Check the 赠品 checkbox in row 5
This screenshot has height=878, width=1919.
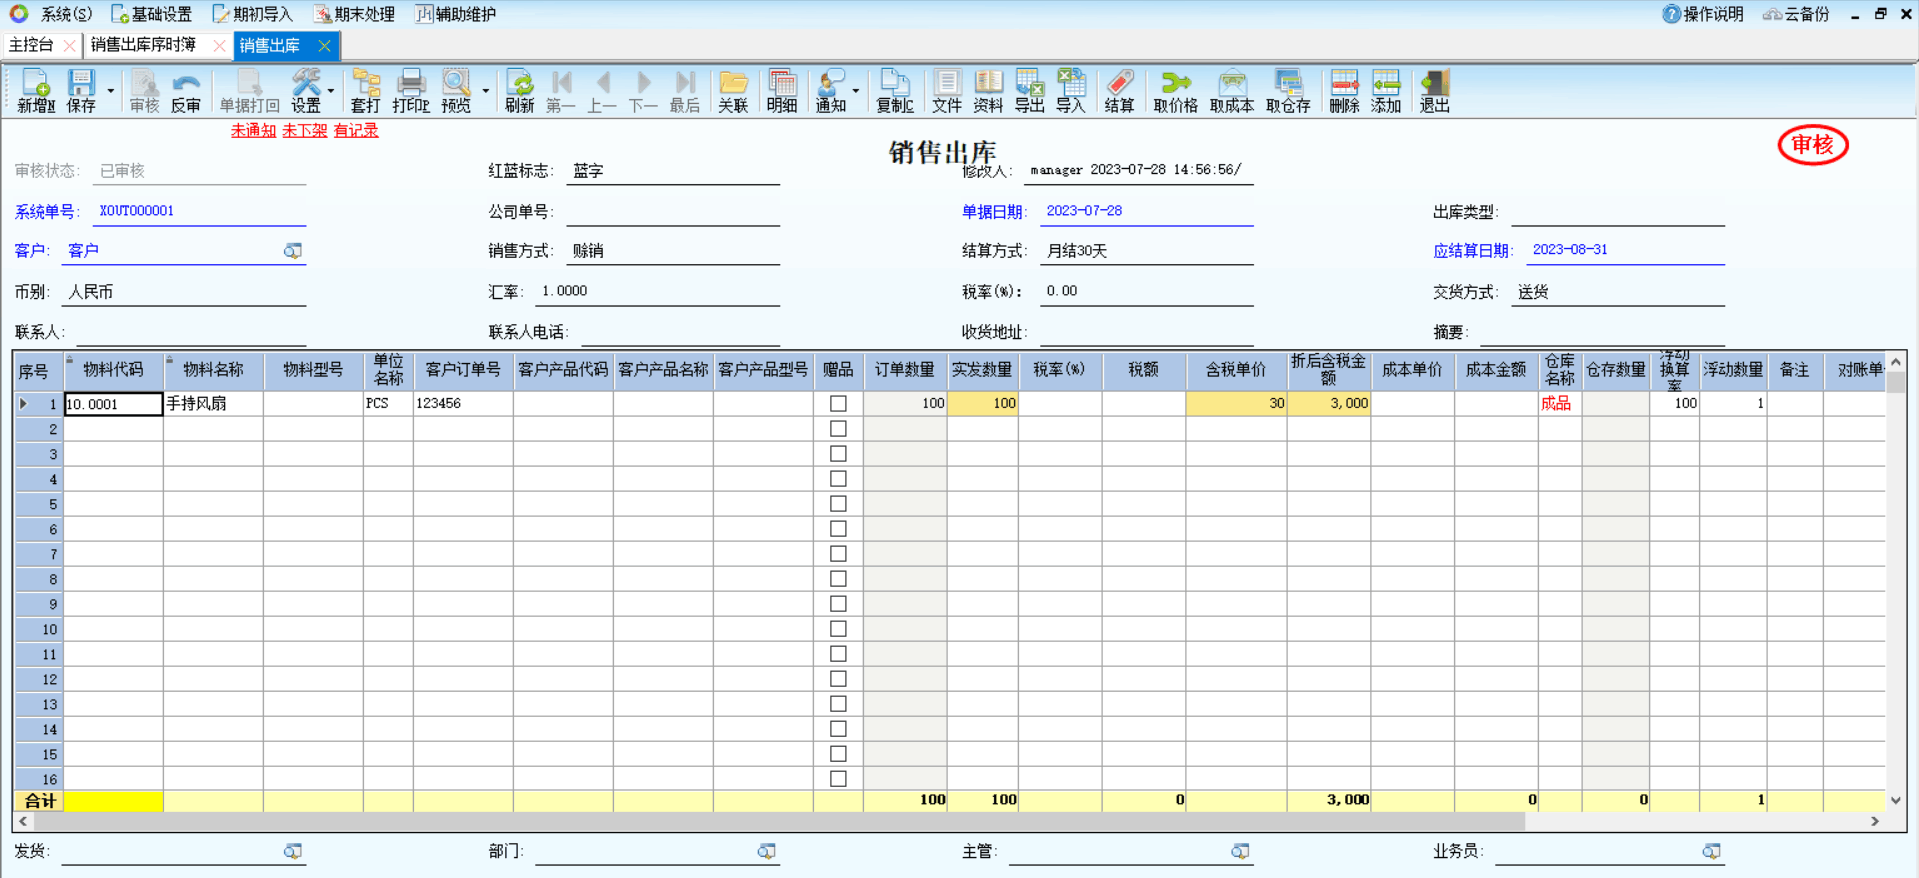(838, 504)
